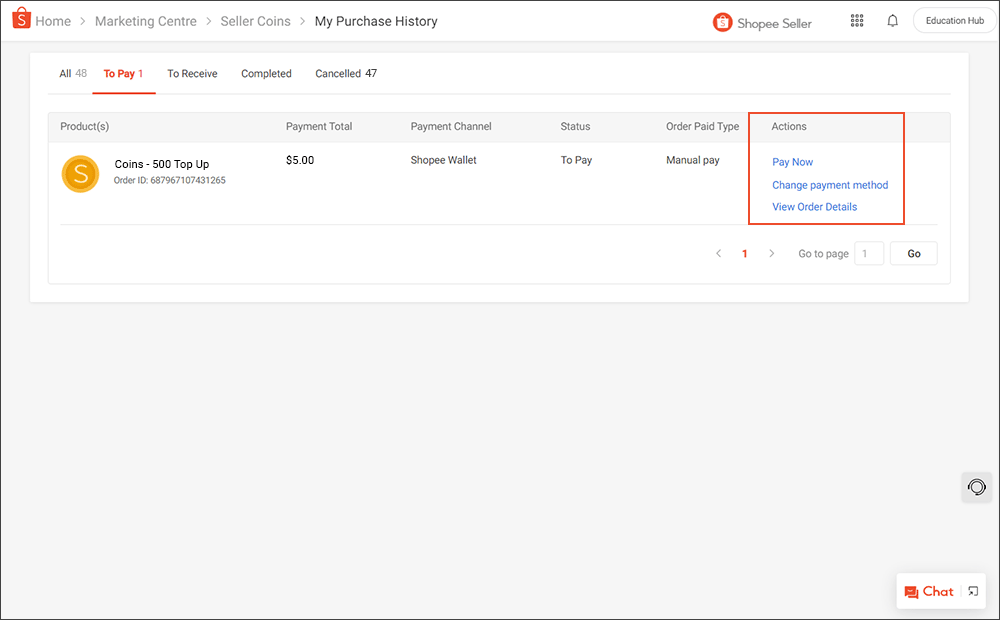The width and height of the screenshot is (1000, 620).
Task: Open the To Receive tab
Action: click(192, 73)
